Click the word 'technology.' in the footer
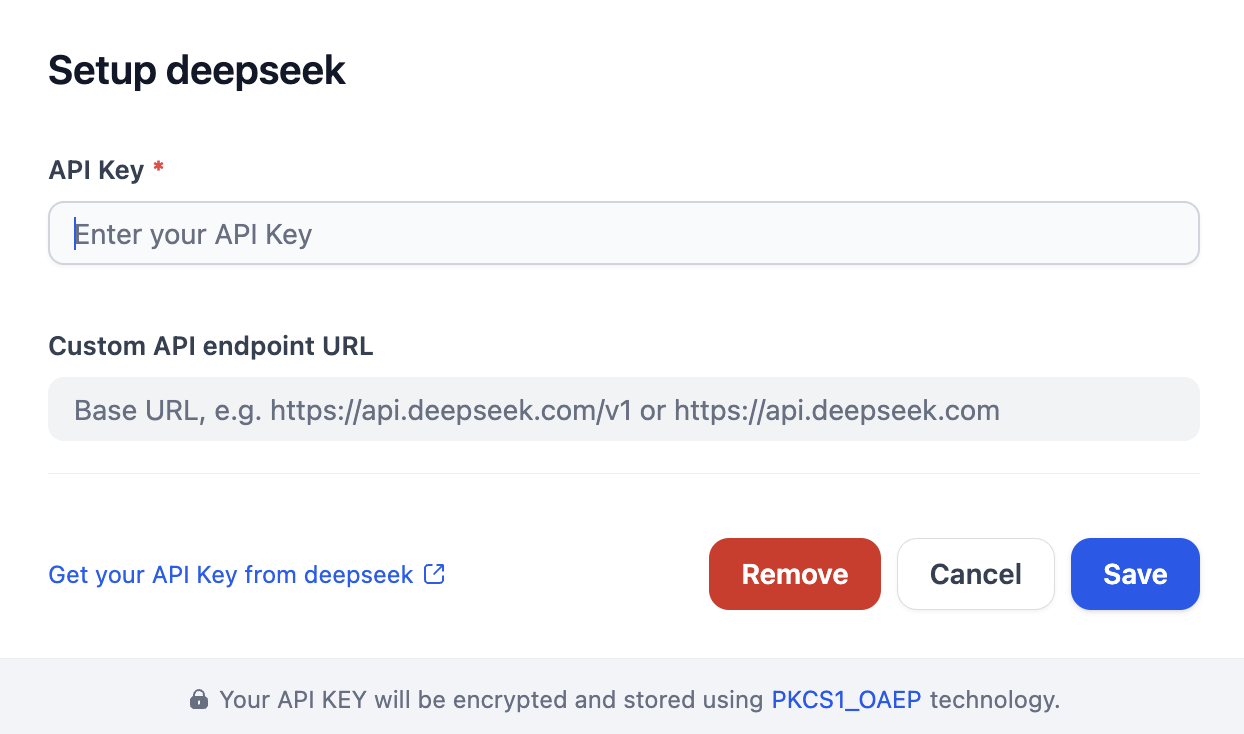Screen dimensions: 1244x734 [994, 699]
